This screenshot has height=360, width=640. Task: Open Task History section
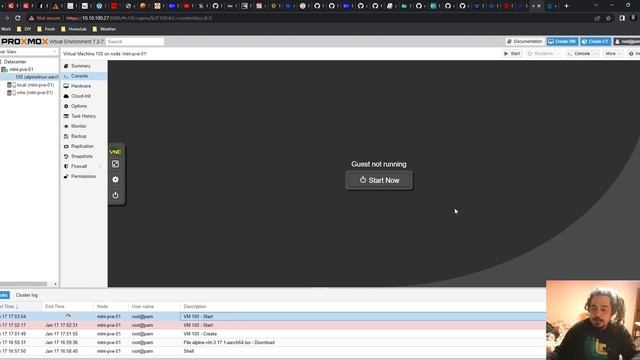tap(84, 116)
